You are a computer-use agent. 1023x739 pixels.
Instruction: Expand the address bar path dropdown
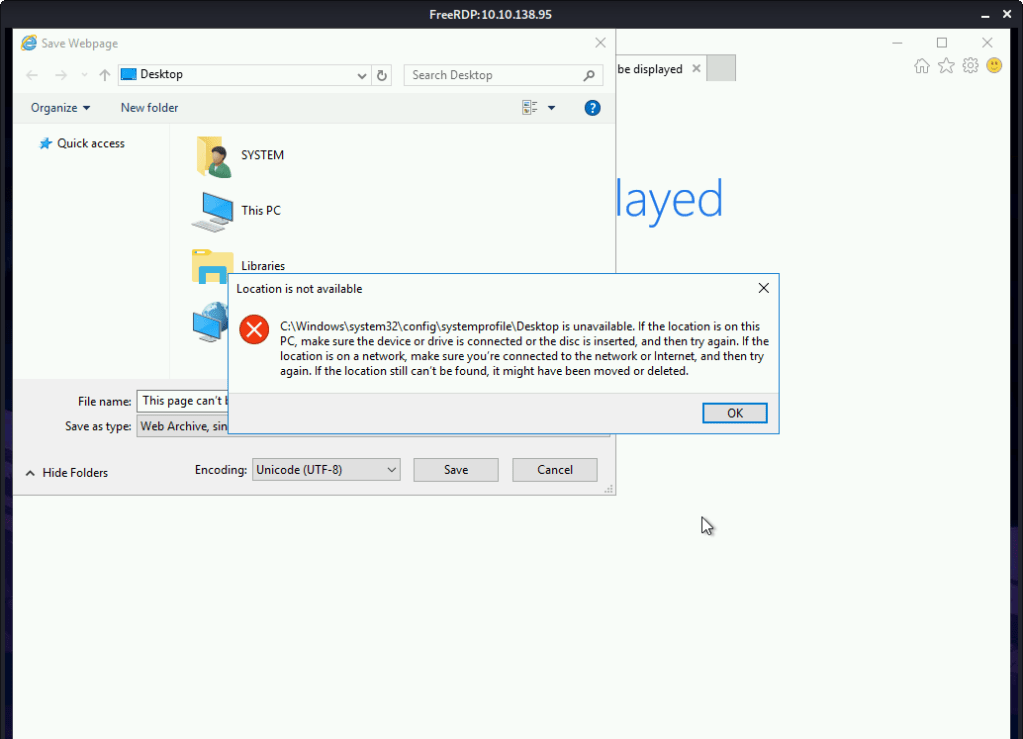[x=362, y=75]
